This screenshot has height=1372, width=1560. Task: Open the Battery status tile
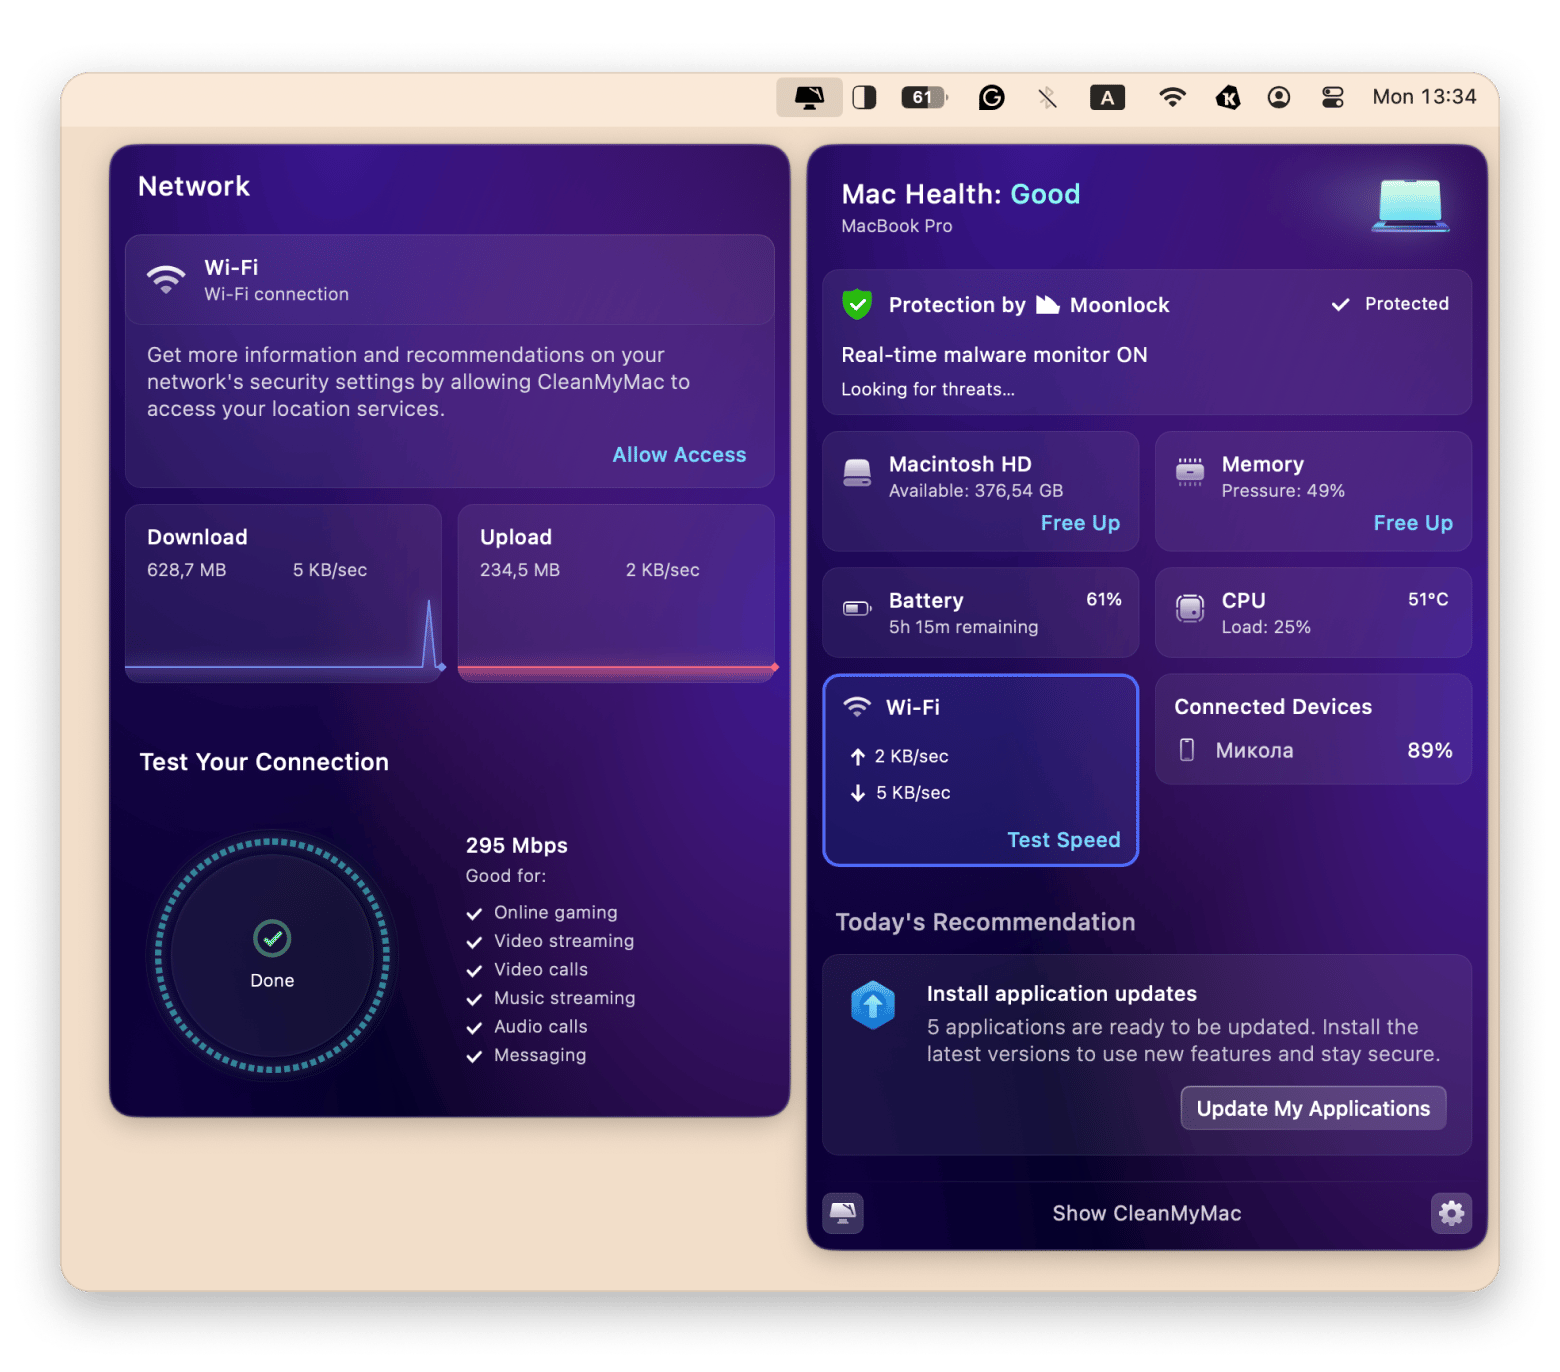[980, 612]
